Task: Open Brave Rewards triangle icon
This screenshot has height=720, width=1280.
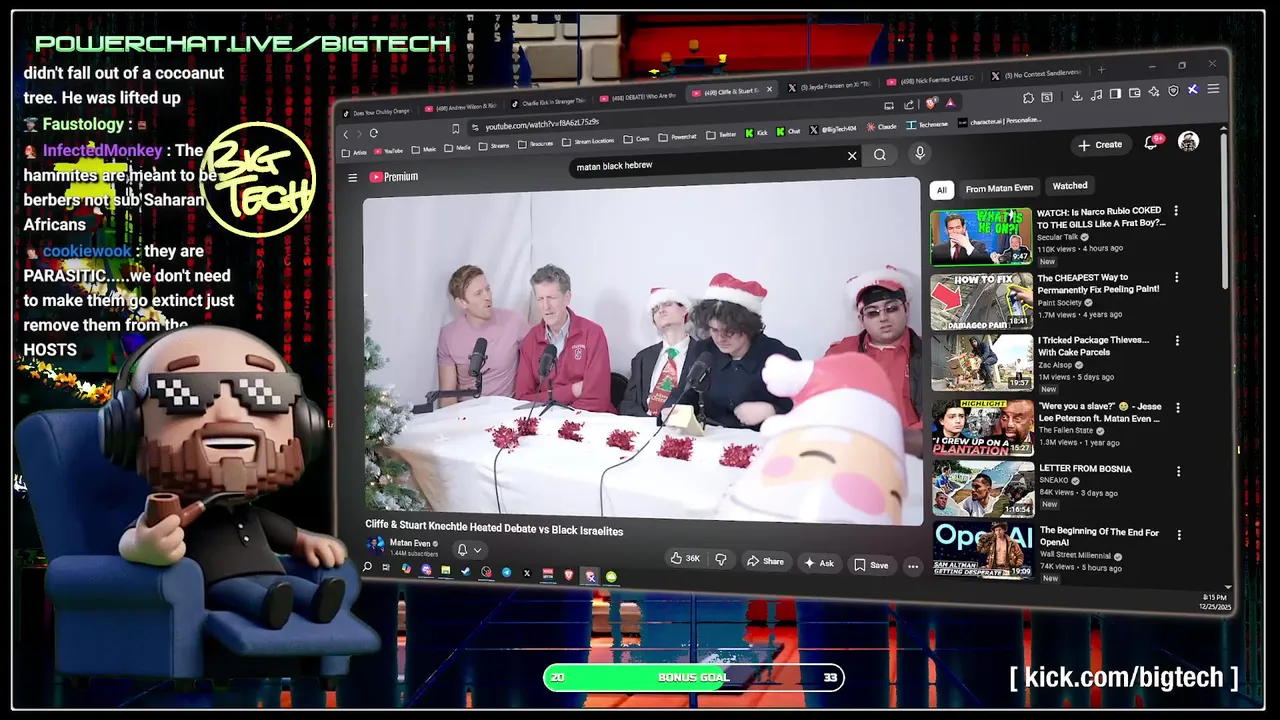Action: (950, 103)
